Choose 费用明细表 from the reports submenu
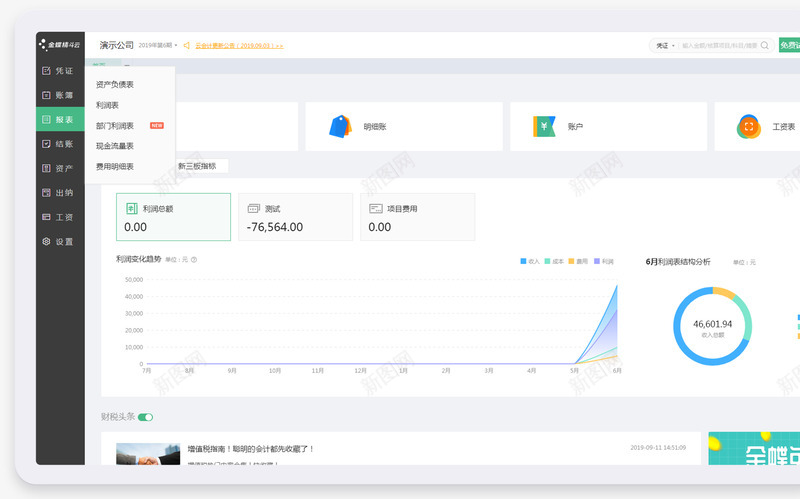 coord(115,166)
